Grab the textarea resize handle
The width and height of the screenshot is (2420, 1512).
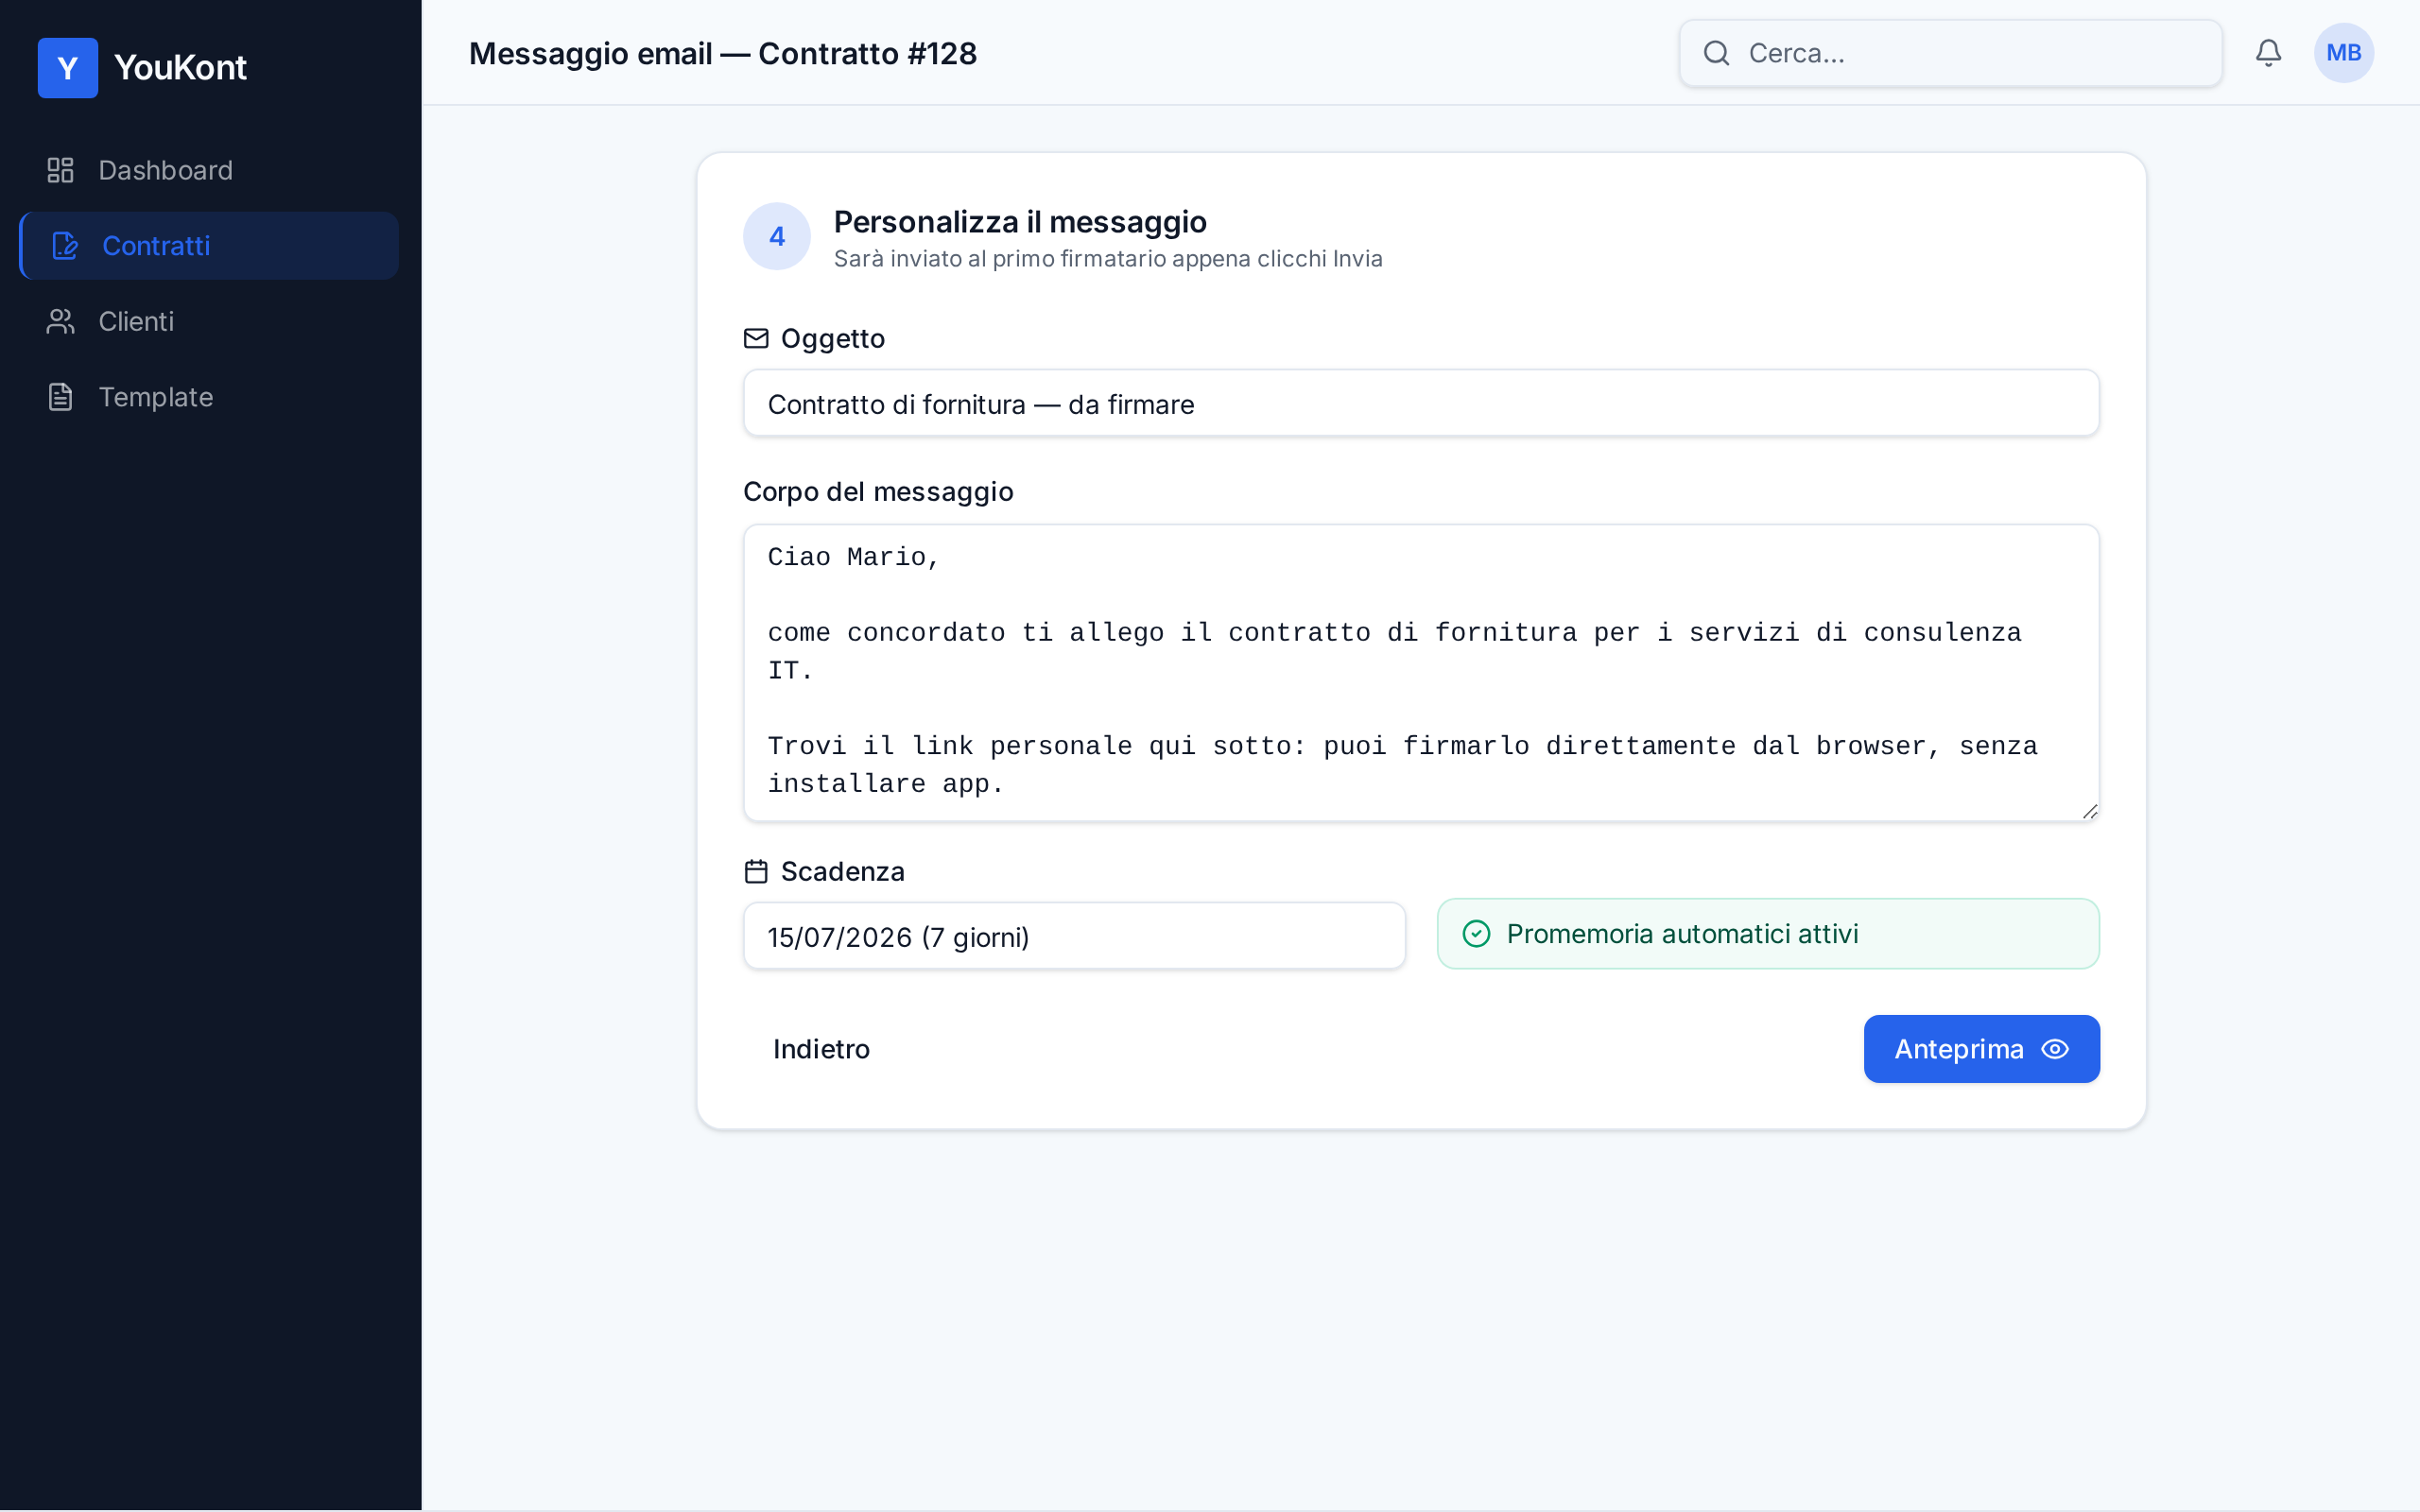point(2089,811)
